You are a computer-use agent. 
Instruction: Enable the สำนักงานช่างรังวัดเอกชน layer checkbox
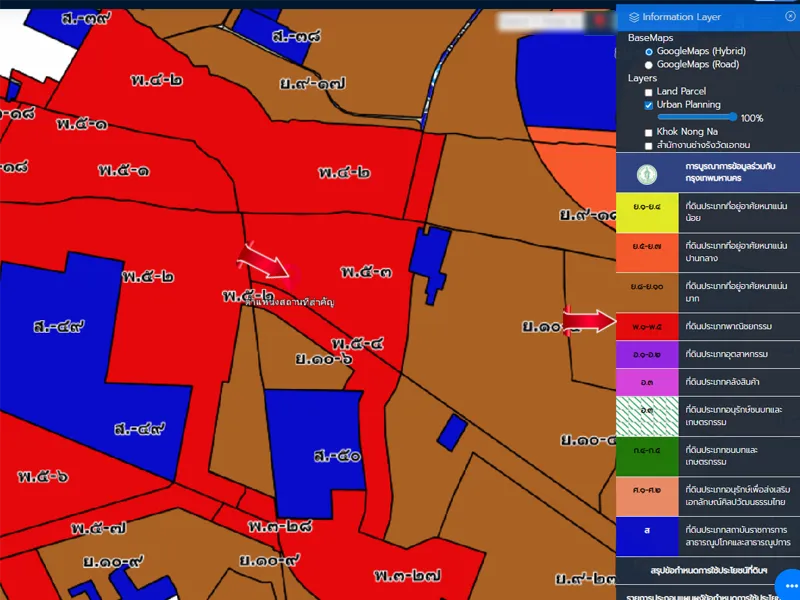(x=649, y=145)
